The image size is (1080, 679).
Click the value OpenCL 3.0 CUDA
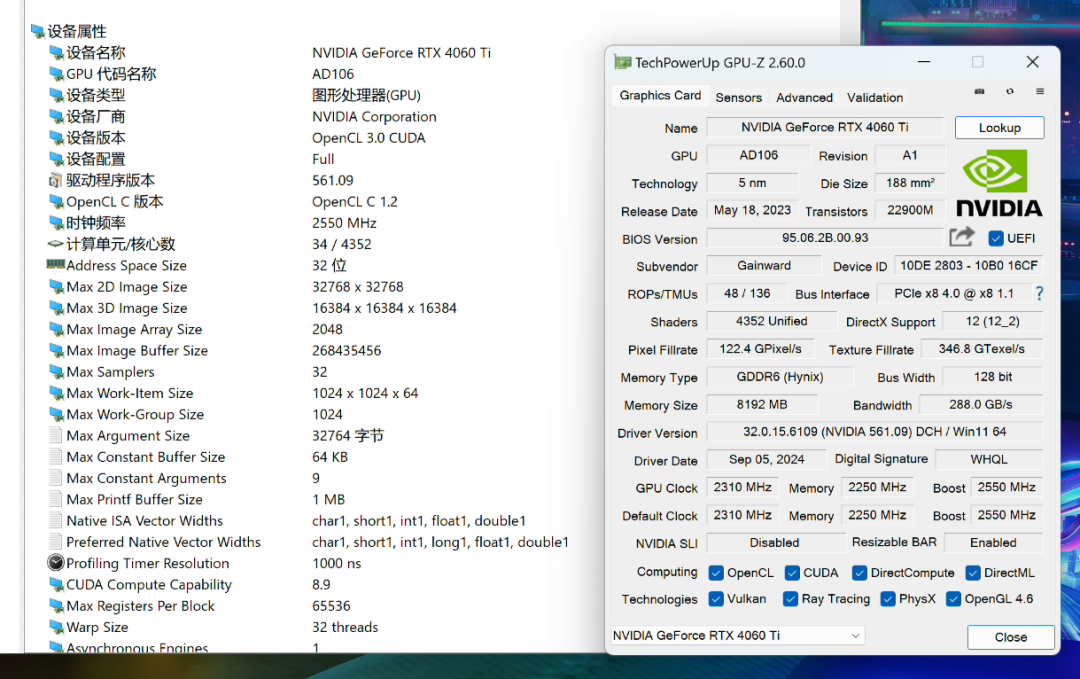click(x=368, y=138)
